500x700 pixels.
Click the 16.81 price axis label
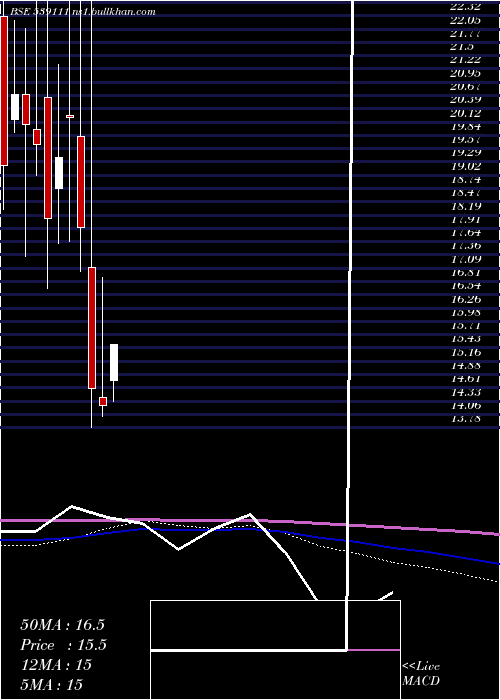click(x=466, y=272)
